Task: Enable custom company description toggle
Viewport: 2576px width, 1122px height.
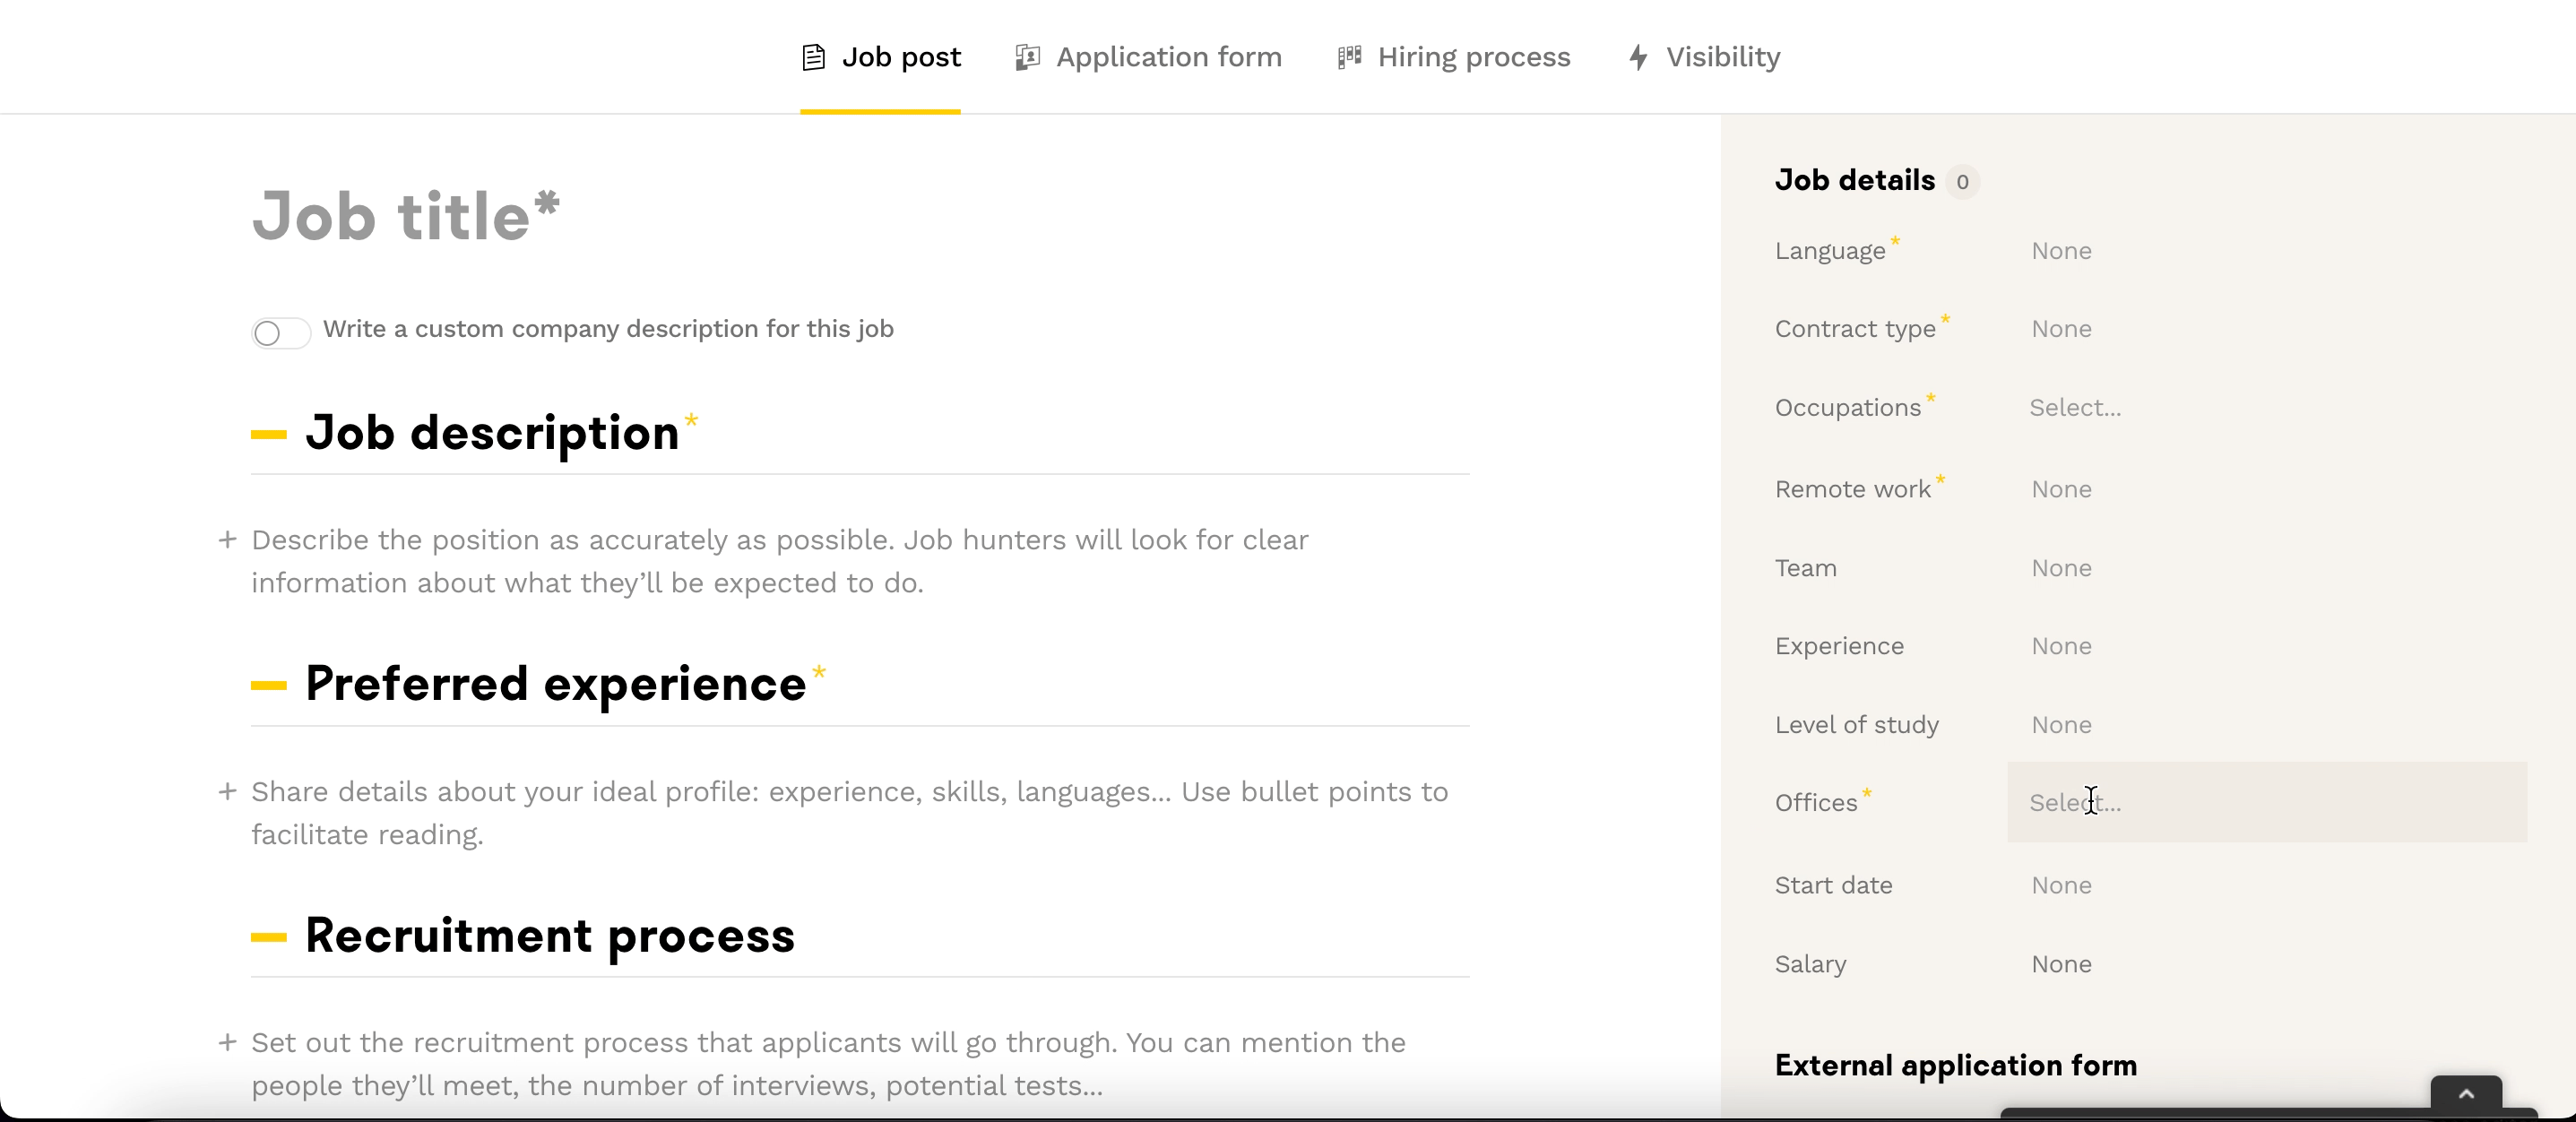Action: click(x=281, y=332)
